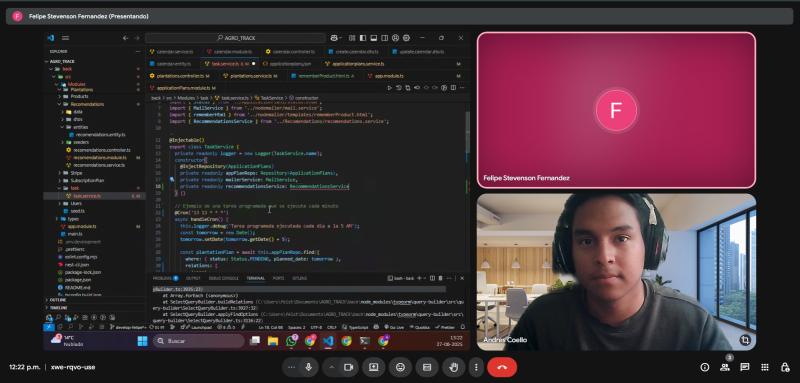Screen dimensions: 800x383
Task: Switch to the OUTPUT panel tab
Action: [193, 278]
